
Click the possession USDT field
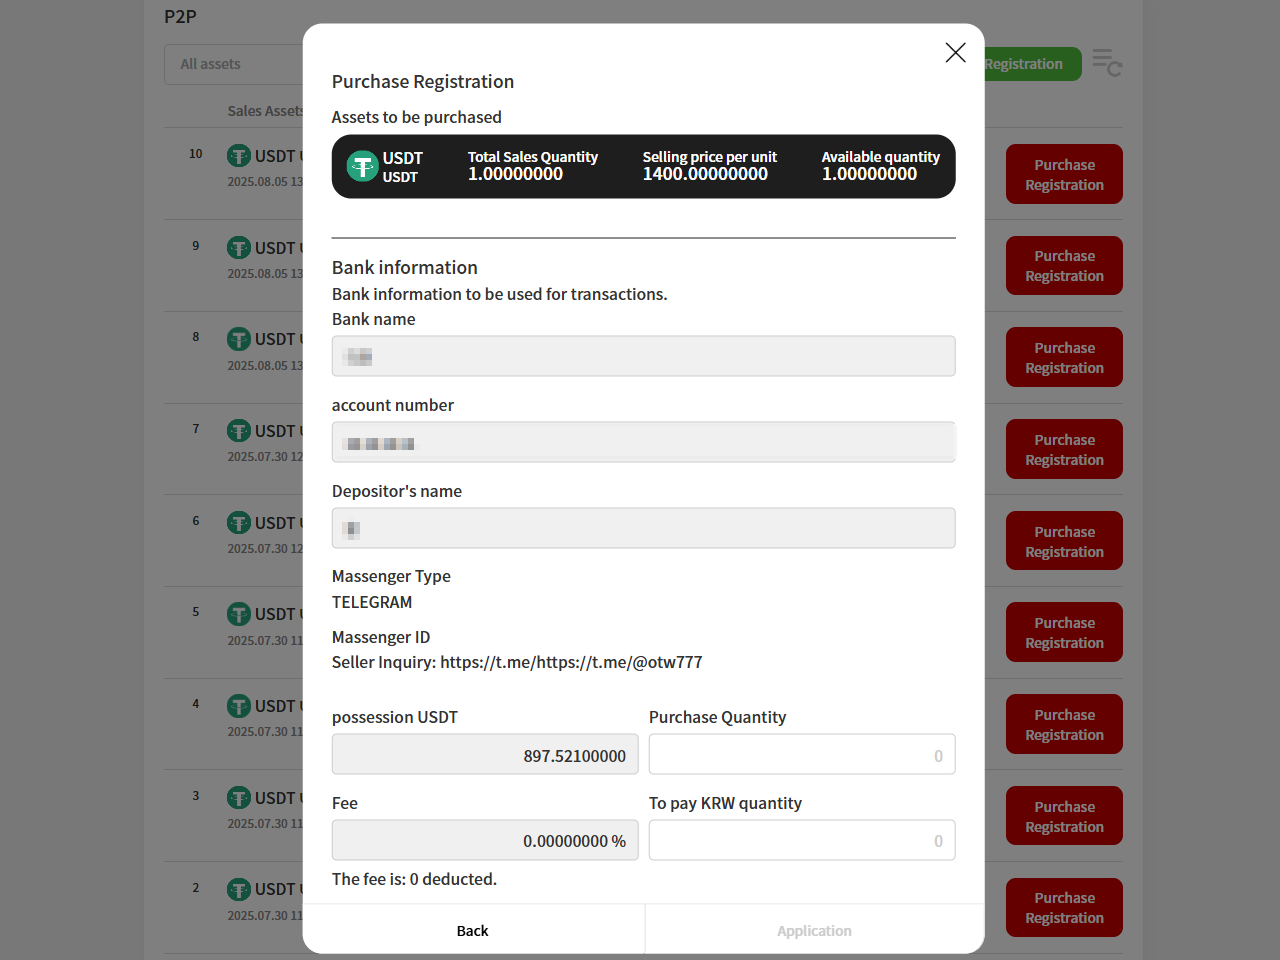click(x=485, y=755)
